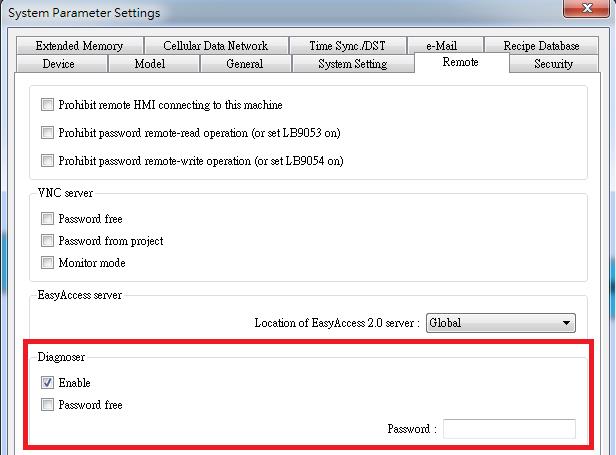Click the Diagnoser Password input field

tap(509, 429)
